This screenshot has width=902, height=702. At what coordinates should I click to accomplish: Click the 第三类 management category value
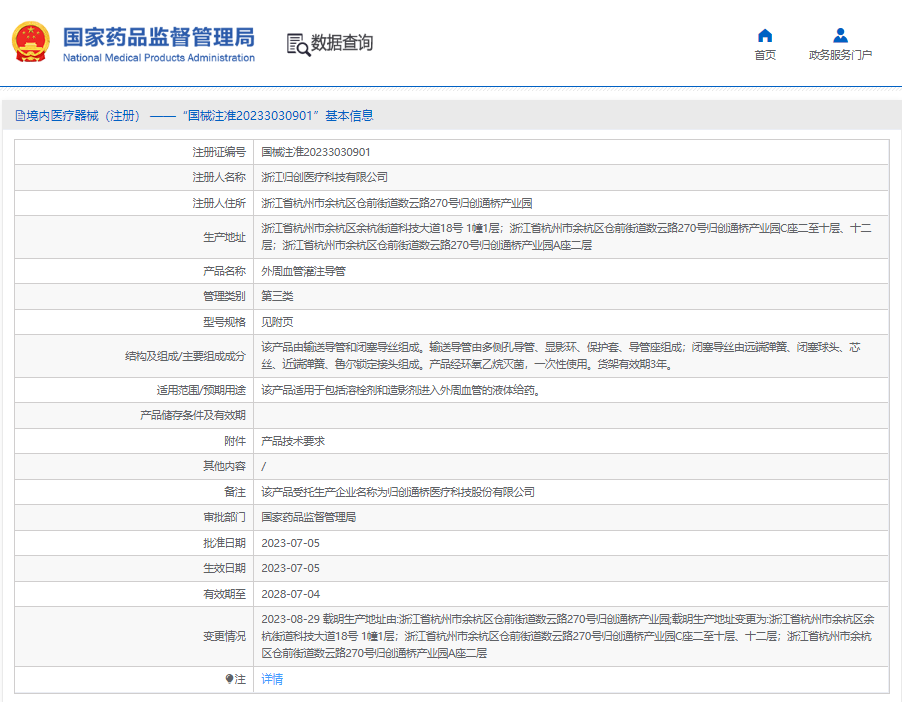(277, 296)
